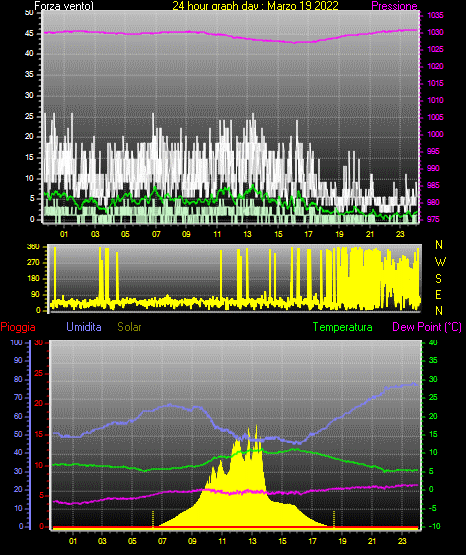This screenshot has height=555, width=466.
Task: Click the 45 tick on wind axis
Action: coord(29,34)
